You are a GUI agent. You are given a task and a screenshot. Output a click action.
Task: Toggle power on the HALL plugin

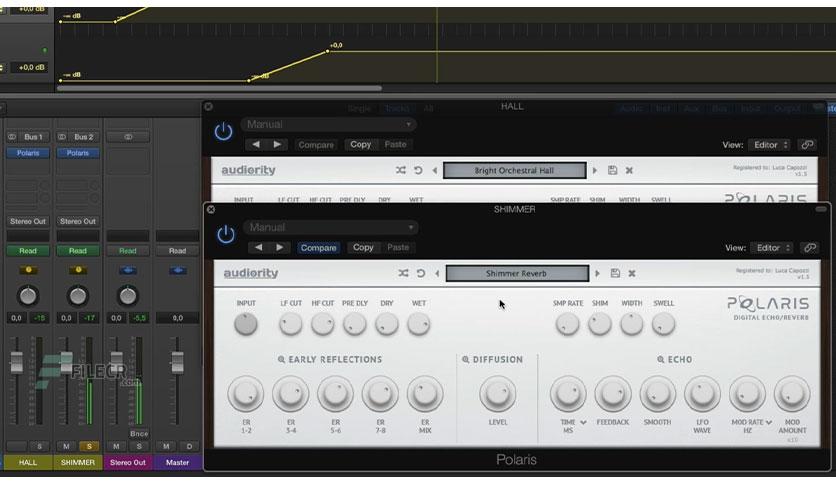(223, 132)
